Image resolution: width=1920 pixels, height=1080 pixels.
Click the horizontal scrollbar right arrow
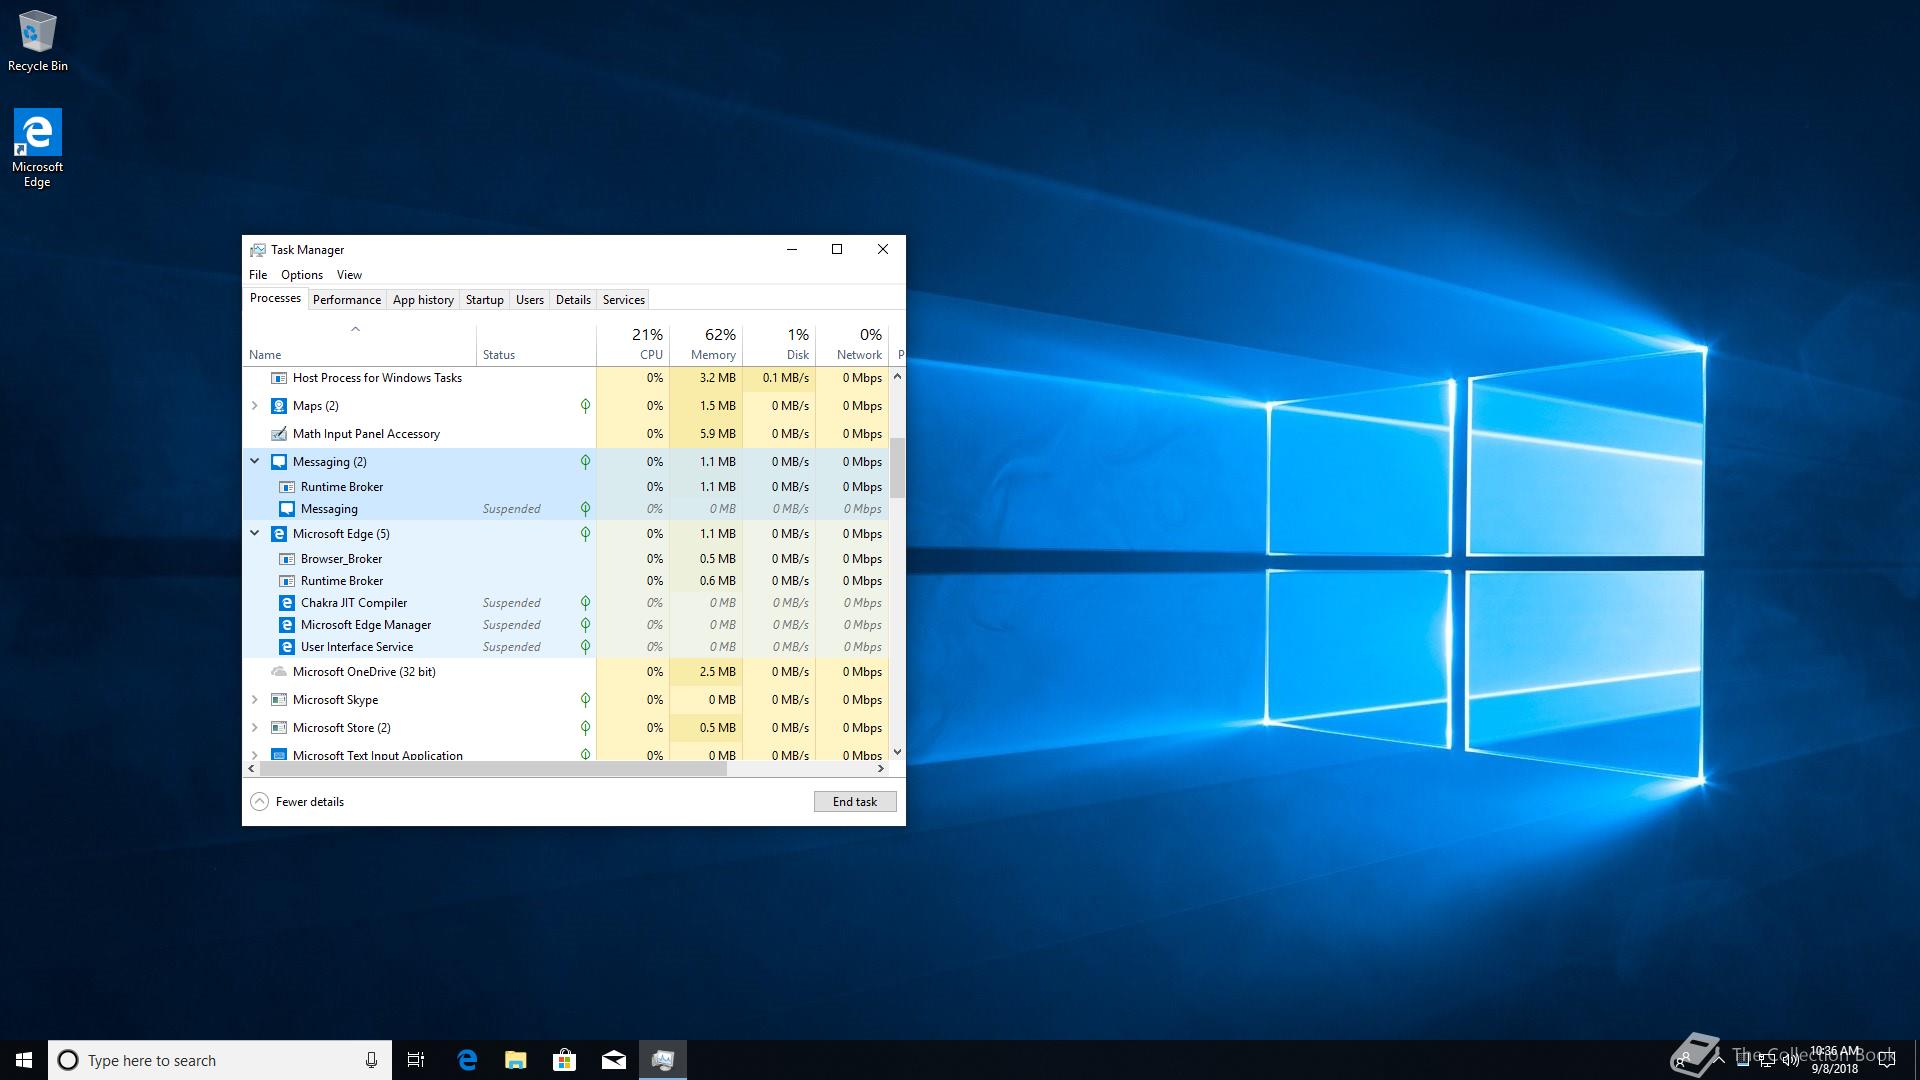pyautogui.click(x=881, y=769)
